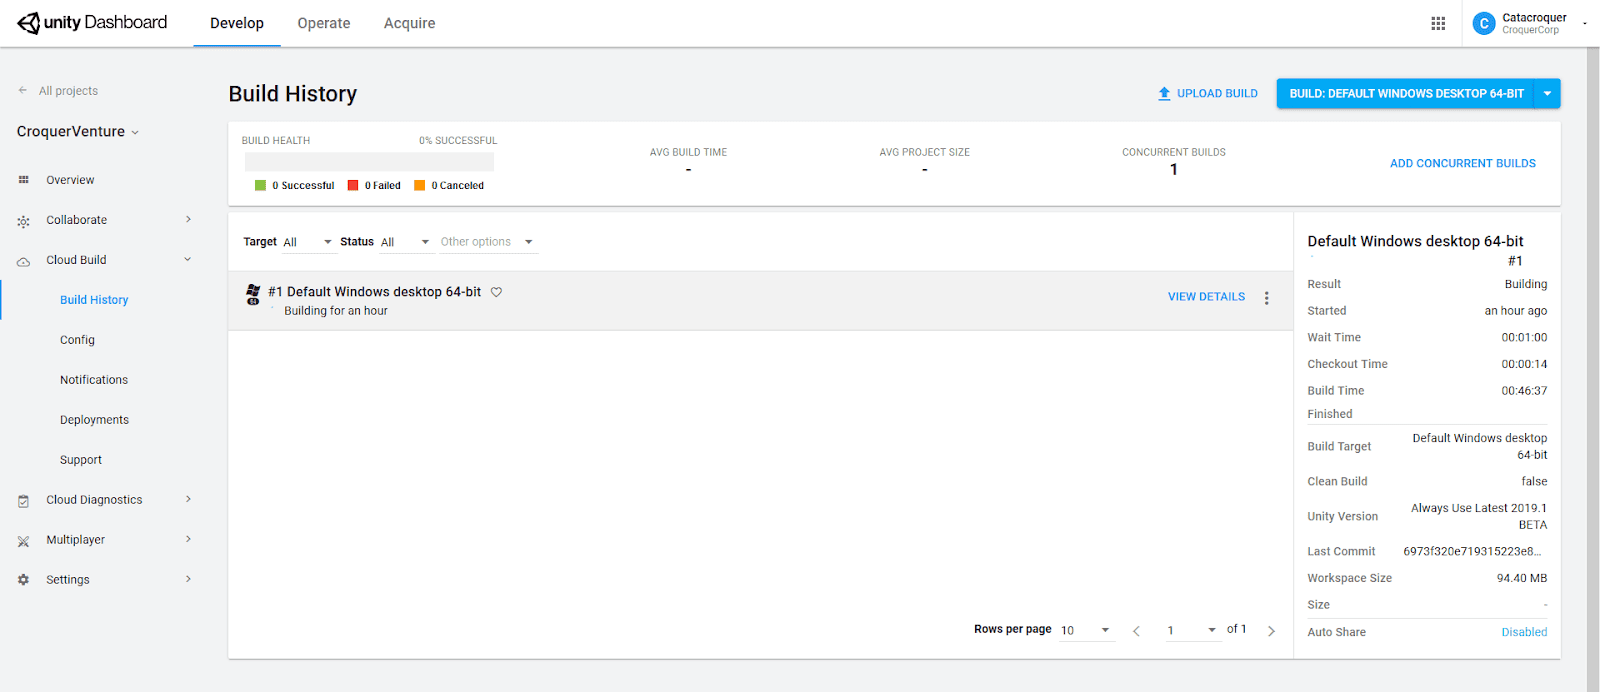Click the Build Time value 00:46:37
This screenshot has width=1600, height=692.
(1524, 391)
